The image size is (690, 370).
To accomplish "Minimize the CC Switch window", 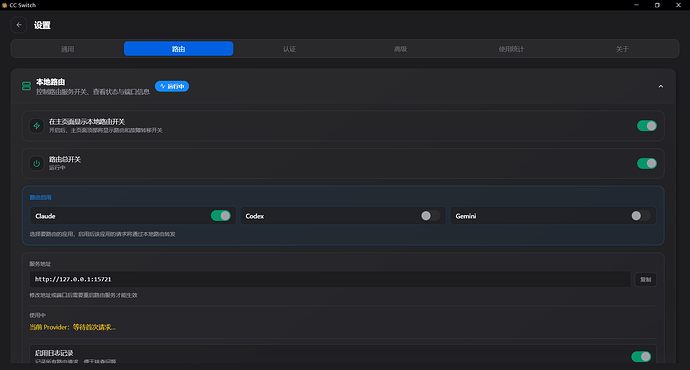I will pos(636,5).
